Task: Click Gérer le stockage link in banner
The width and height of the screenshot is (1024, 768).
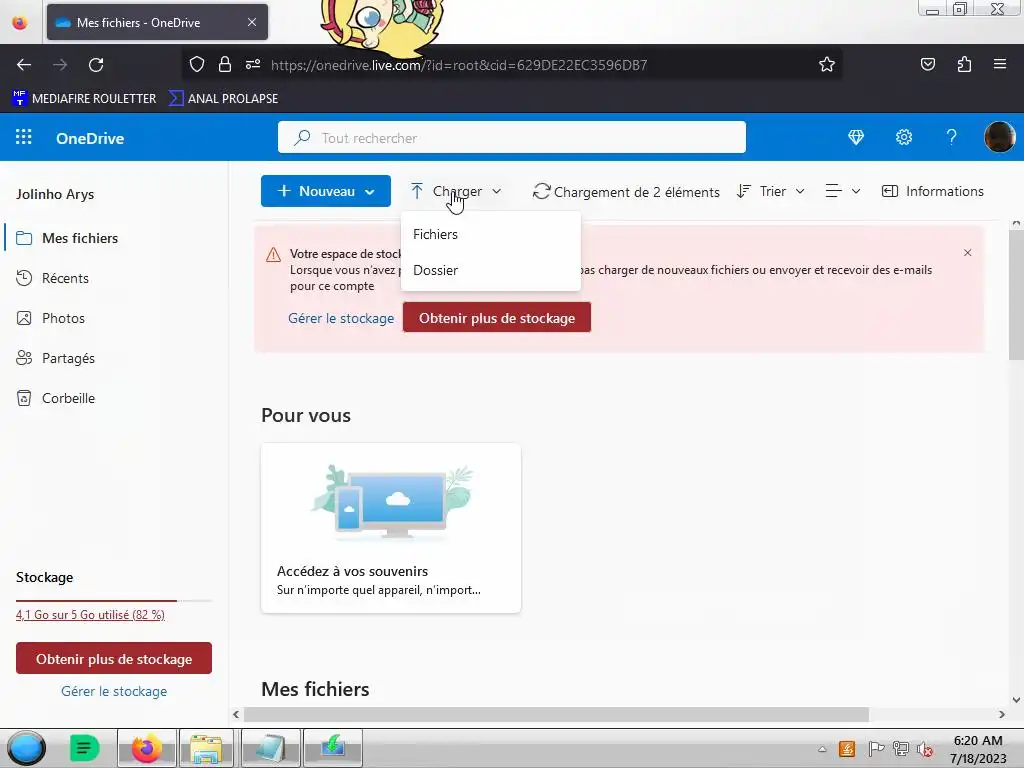Action: 341,318
